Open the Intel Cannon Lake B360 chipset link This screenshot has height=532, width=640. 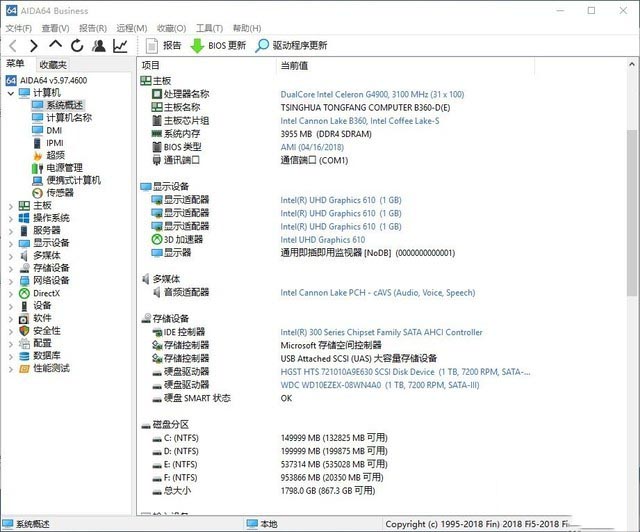pos(360,121)
